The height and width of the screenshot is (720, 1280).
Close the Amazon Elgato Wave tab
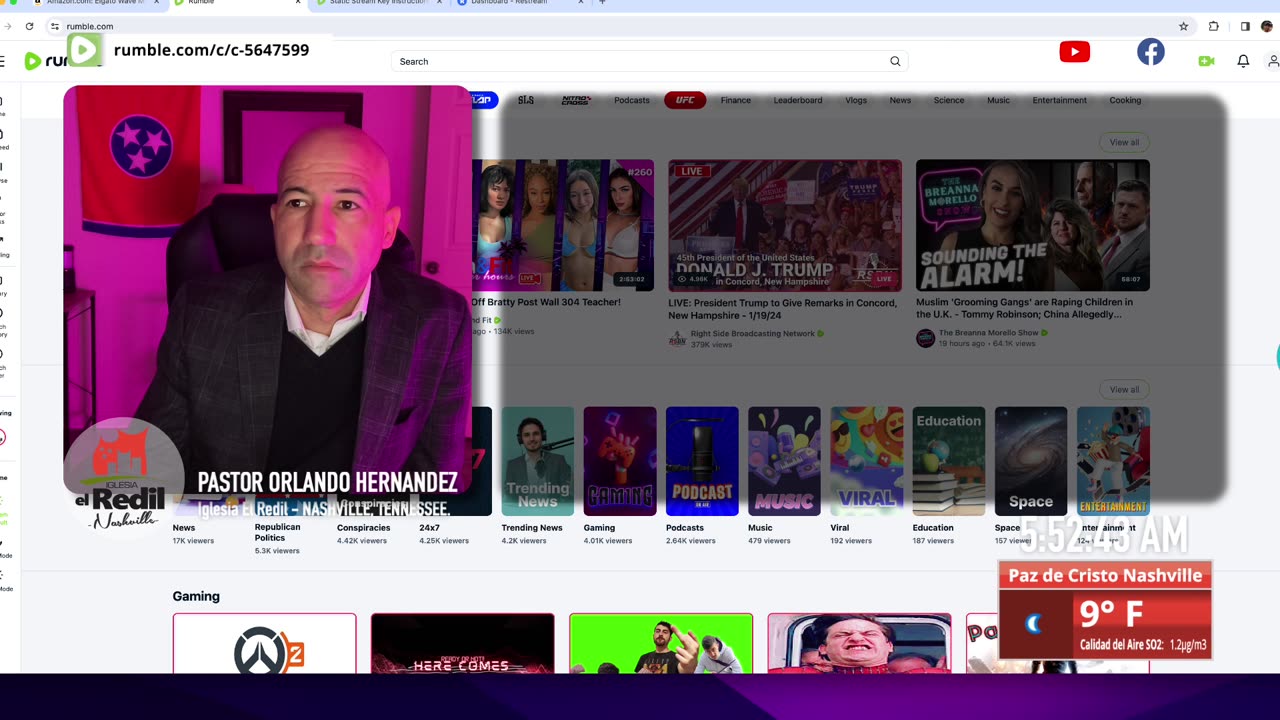coord(156,3)
